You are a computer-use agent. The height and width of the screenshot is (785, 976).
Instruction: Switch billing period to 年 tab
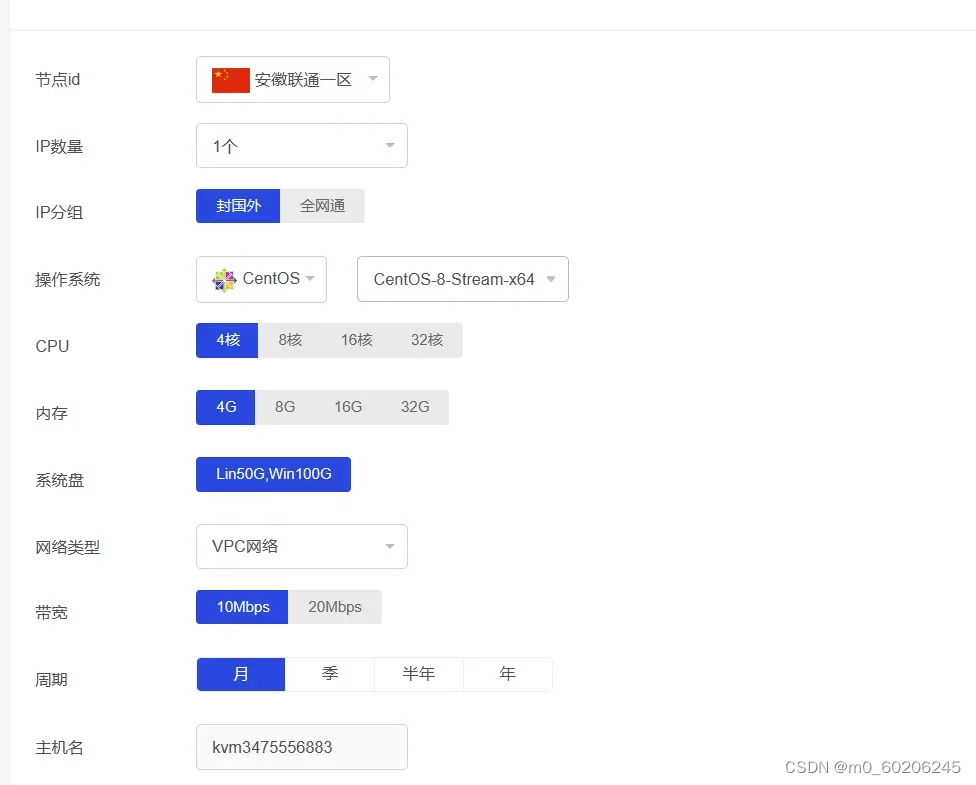[507, 674]
